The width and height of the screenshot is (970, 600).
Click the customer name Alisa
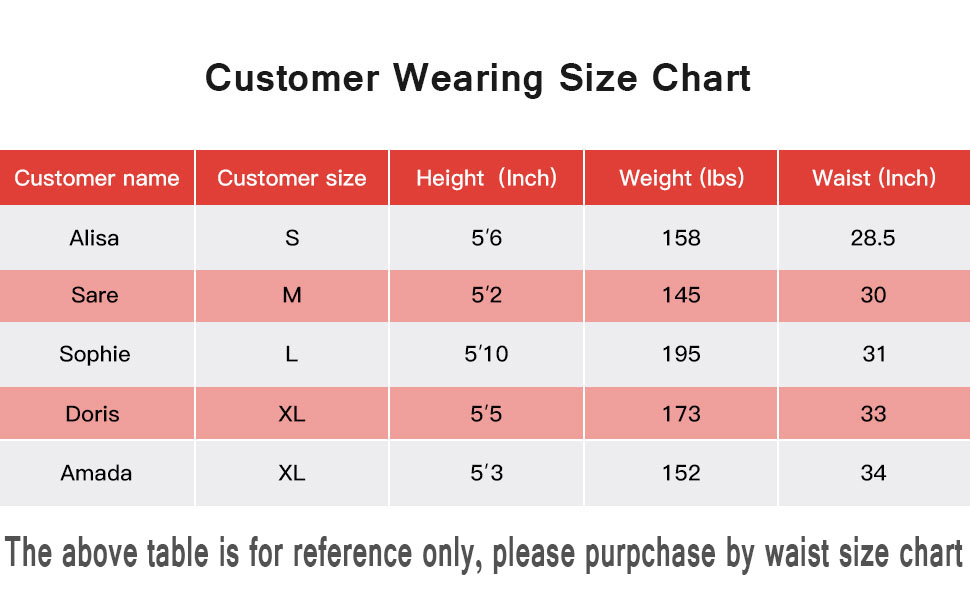[x=94, y=238]
